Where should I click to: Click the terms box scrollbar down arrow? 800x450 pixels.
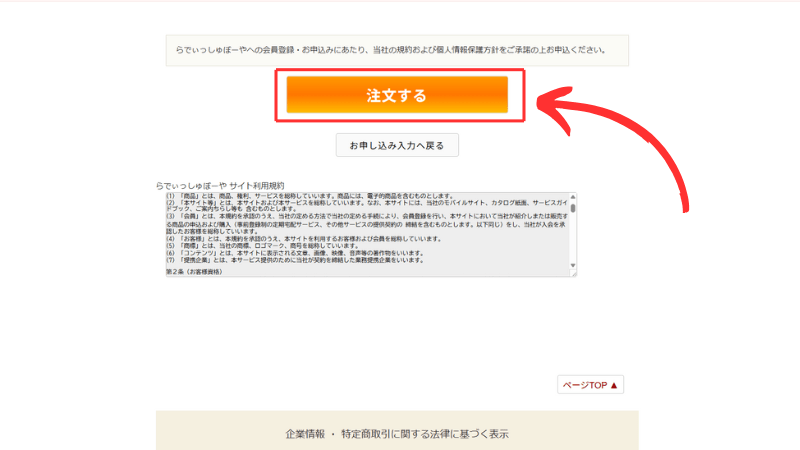point(574,272)
